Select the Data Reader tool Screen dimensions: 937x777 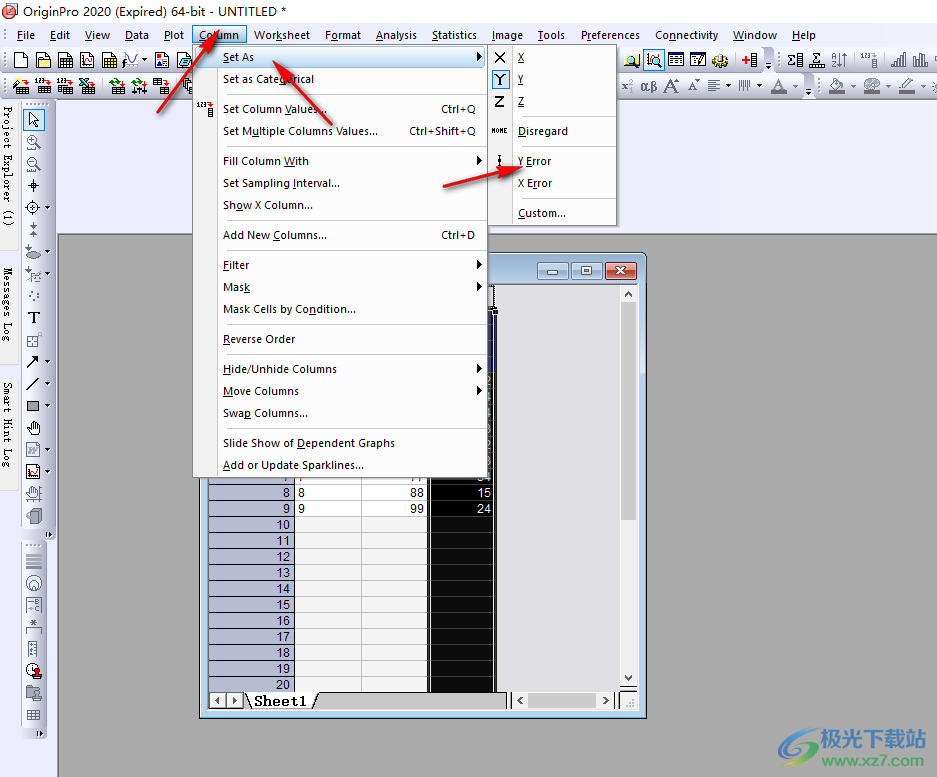coord(33,208)
